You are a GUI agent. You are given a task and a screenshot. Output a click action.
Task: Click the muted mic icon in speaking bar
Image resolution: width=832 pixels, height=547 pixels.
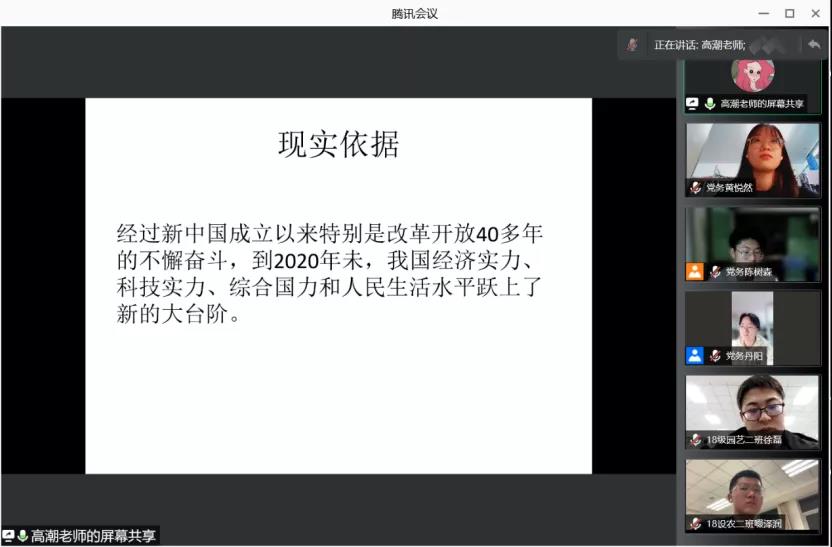[x=632, y=45]
